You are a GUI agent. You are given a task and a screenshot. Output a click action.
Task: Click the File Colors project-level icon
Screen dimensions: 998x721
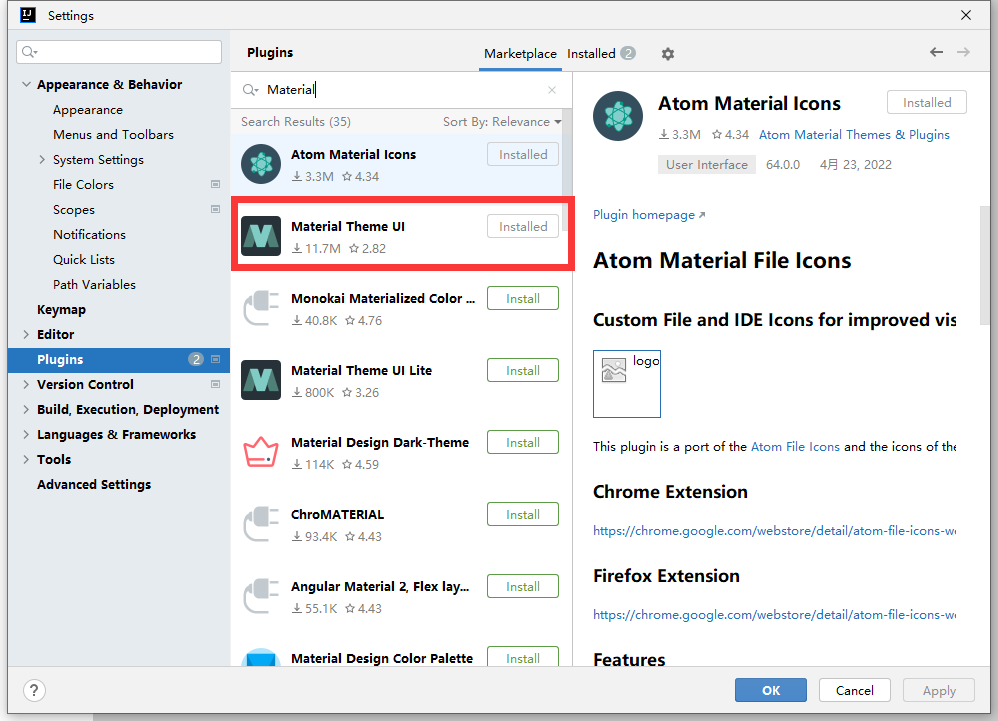coord(215,185)
